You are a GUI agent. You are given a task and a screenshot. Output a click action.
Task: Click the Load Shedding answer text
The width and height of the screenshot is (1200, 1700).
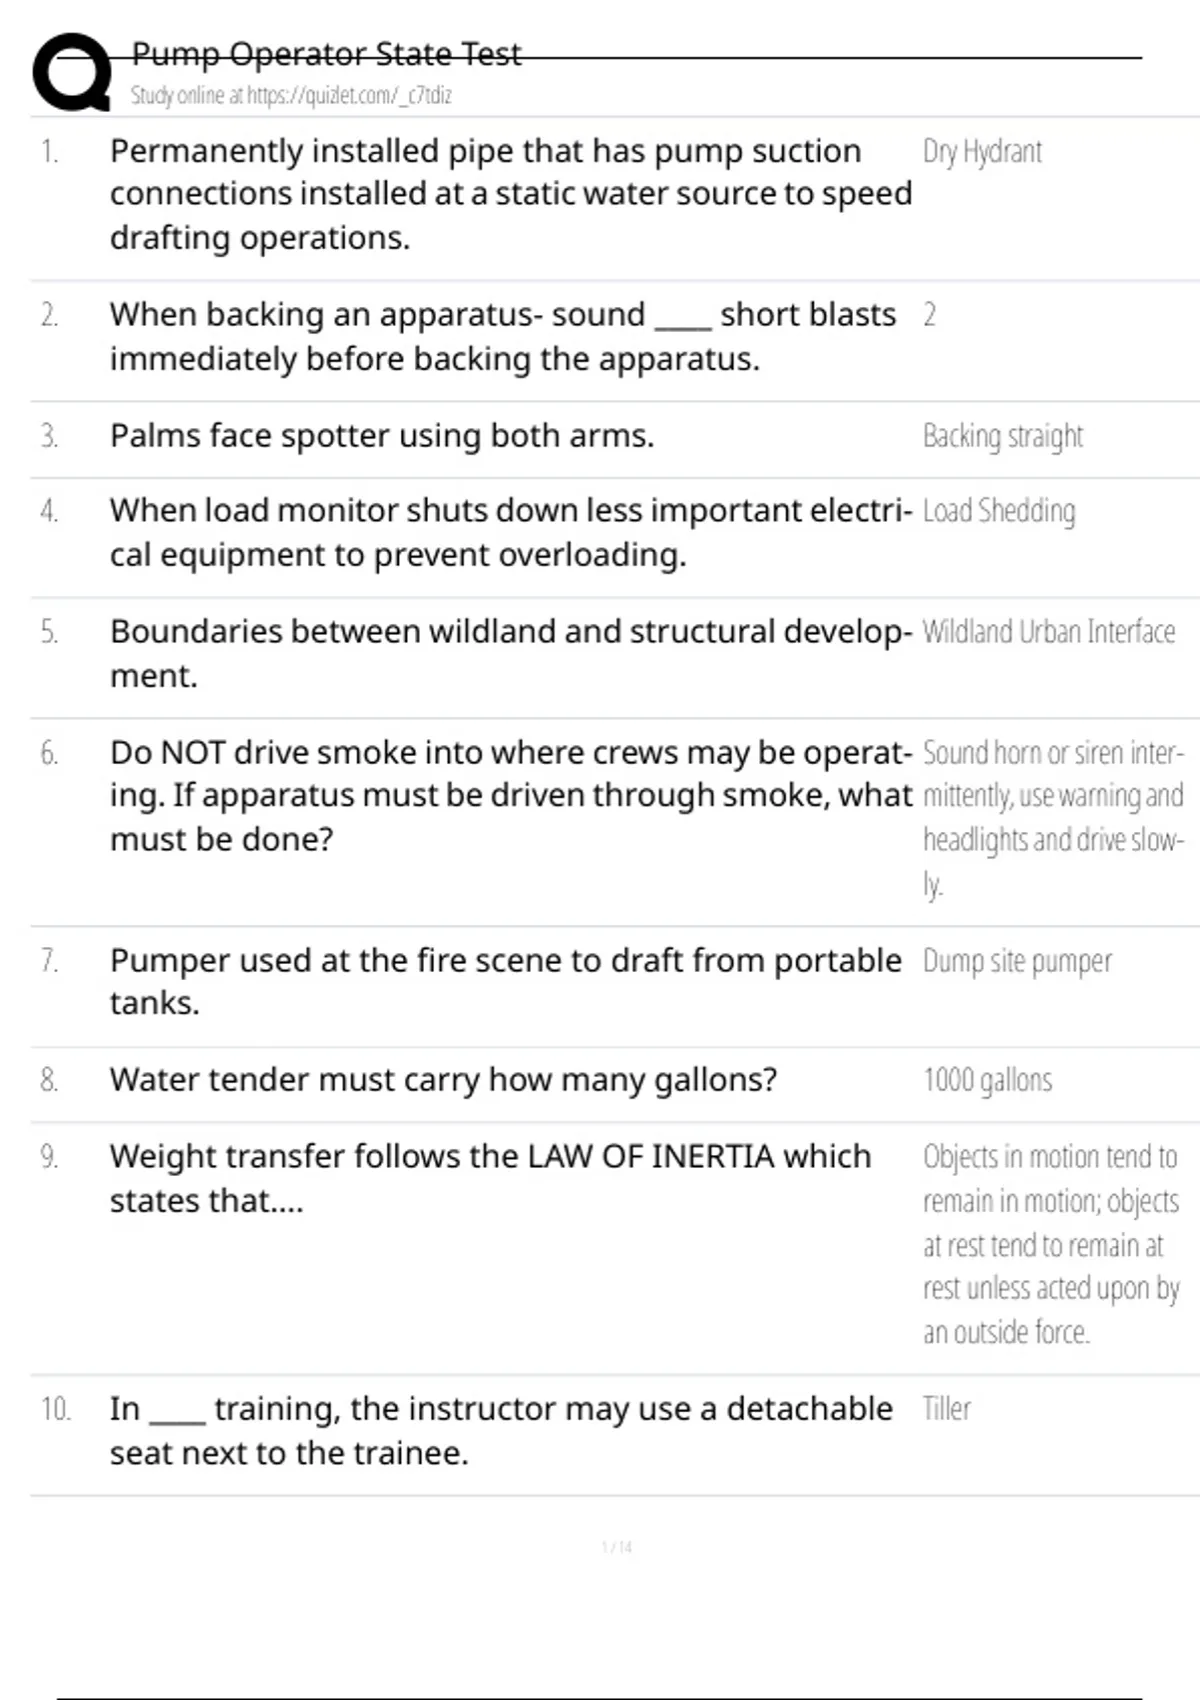tap(999, 511)
